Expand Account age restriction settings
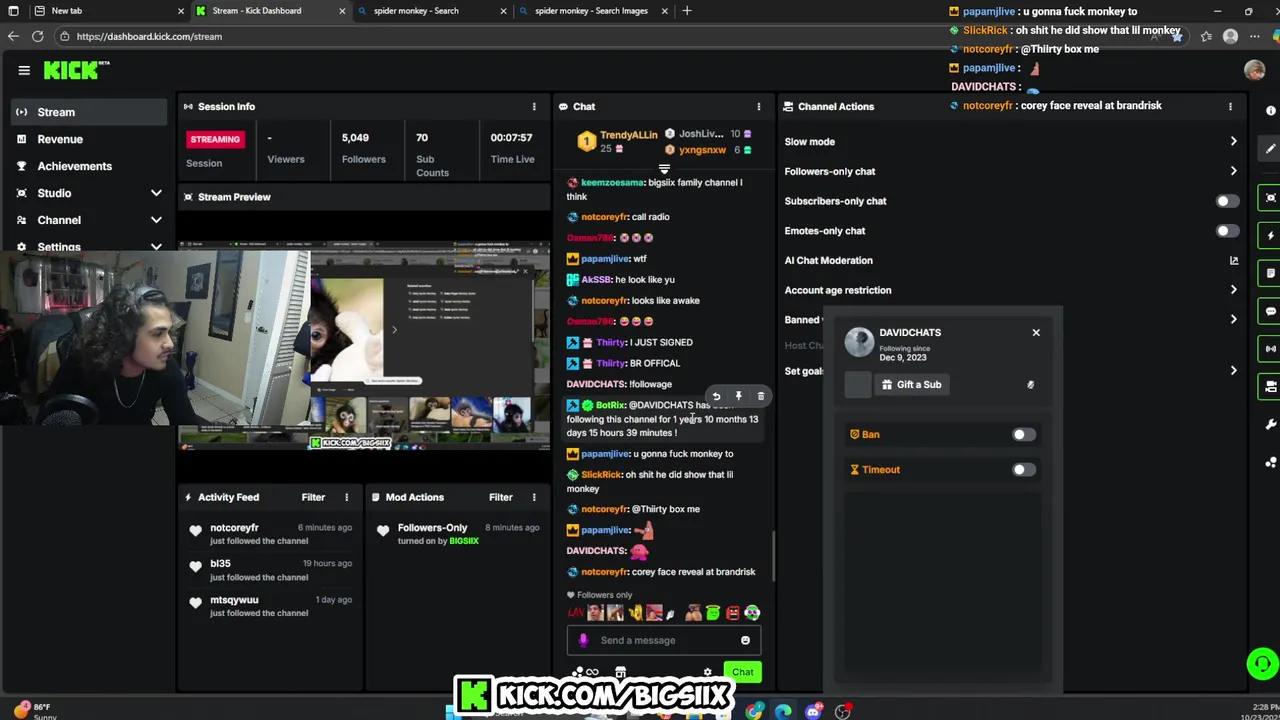This screenshot has height=720, width=1280. point(1233,290)
